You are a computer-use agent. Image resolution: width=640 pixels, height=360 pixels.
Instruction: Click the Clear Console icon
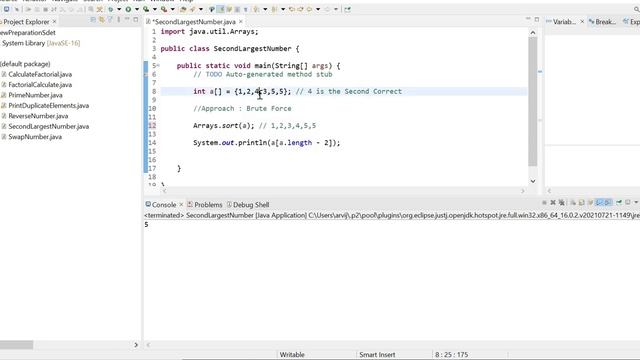573,202
